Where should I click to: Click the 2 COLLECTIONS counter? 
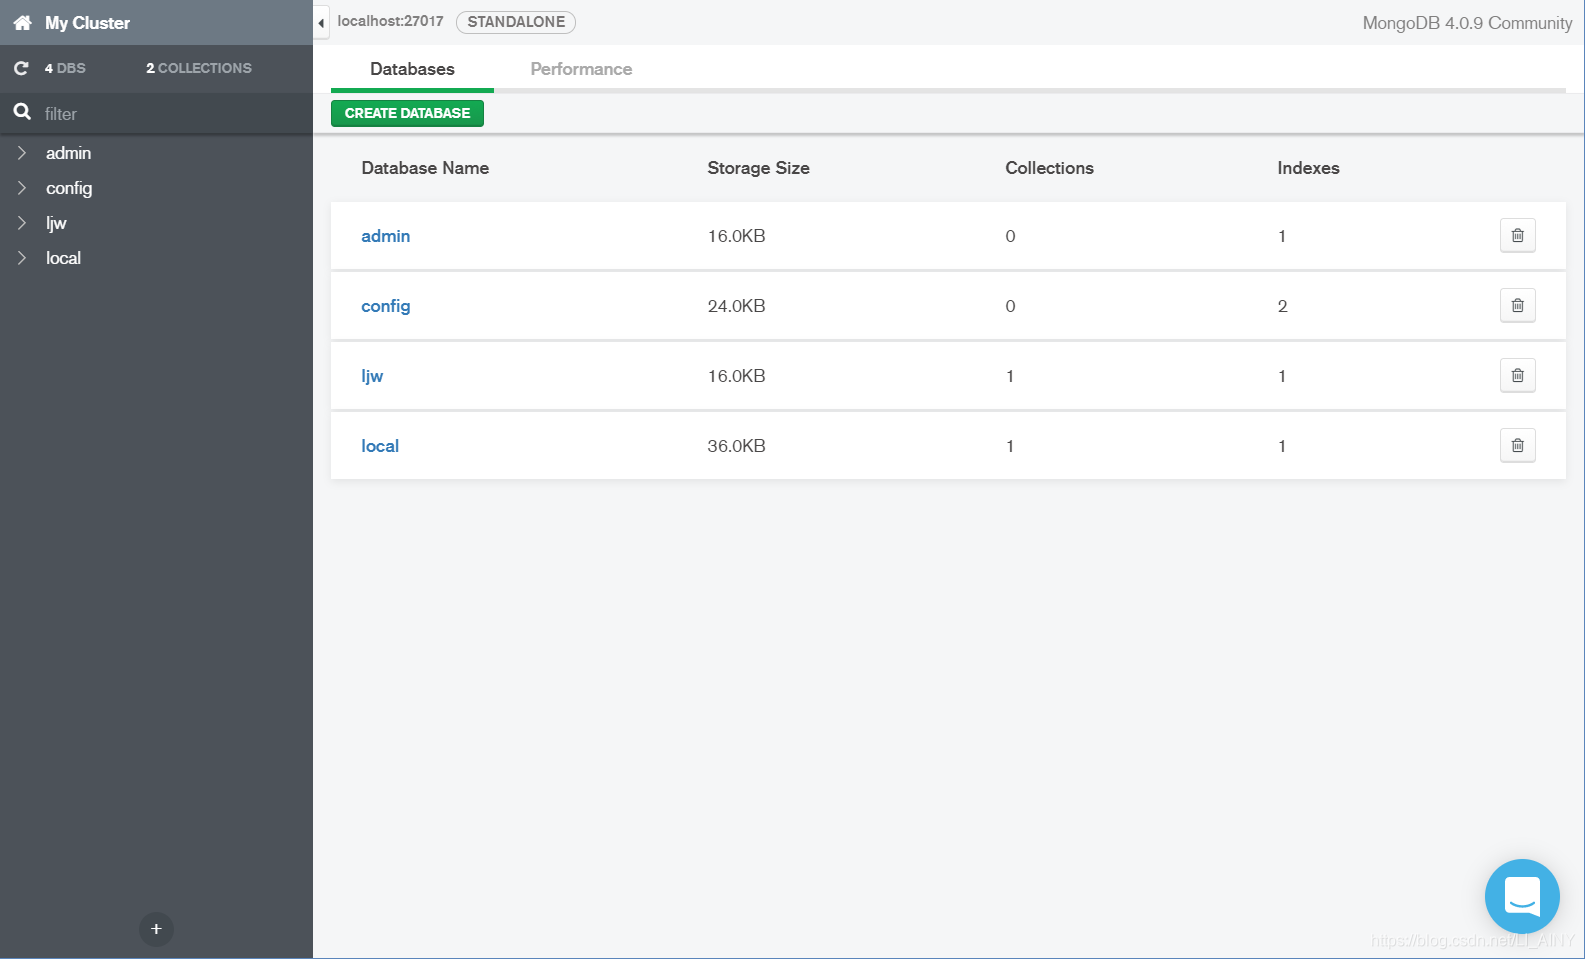click(x=199, y=68)
